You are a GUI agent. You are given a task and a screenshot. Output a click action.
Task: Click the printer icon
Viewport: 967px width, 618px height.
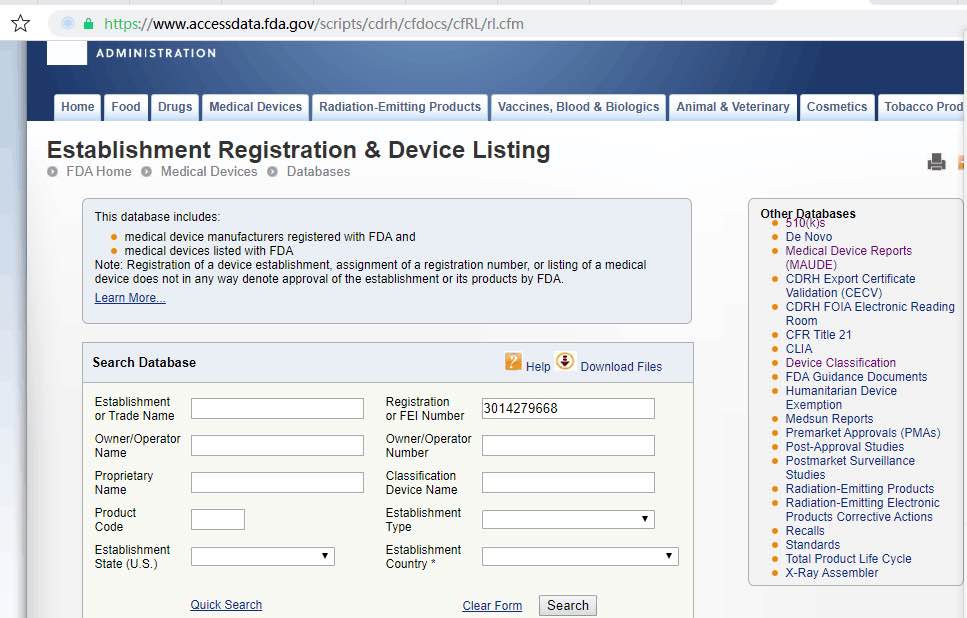point(936,162)
